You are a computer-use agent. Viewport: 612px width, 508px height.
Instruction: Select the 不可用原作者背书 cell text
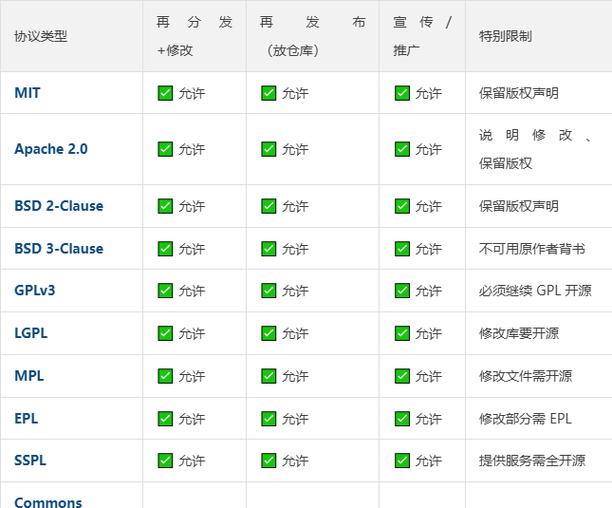(x=532, y=249)
